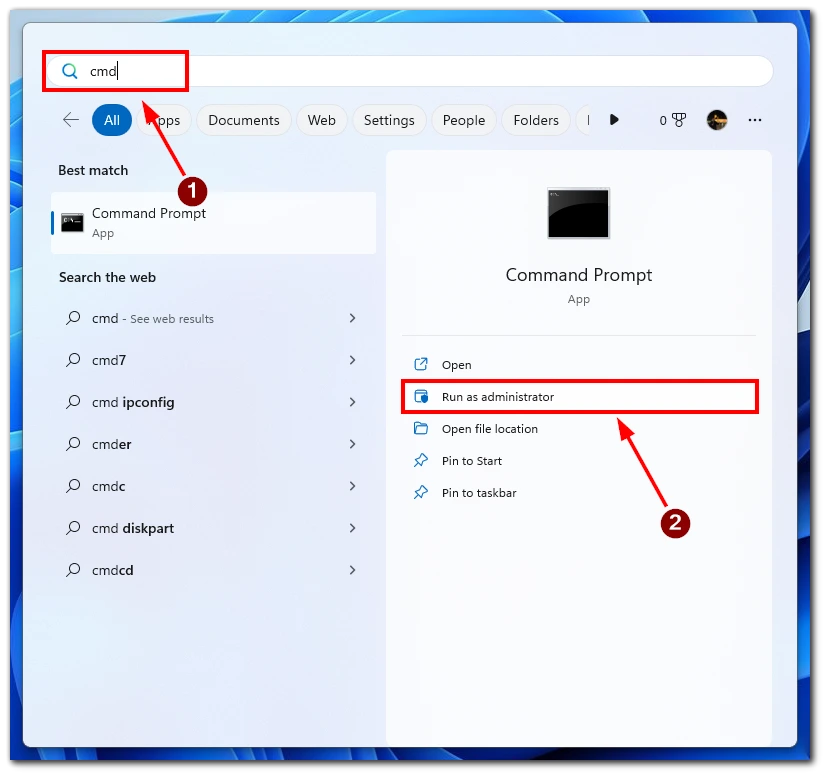Switch to the Documents filter tab
Viewport: 828px width, 778px height.
click(x=243, y=120)
